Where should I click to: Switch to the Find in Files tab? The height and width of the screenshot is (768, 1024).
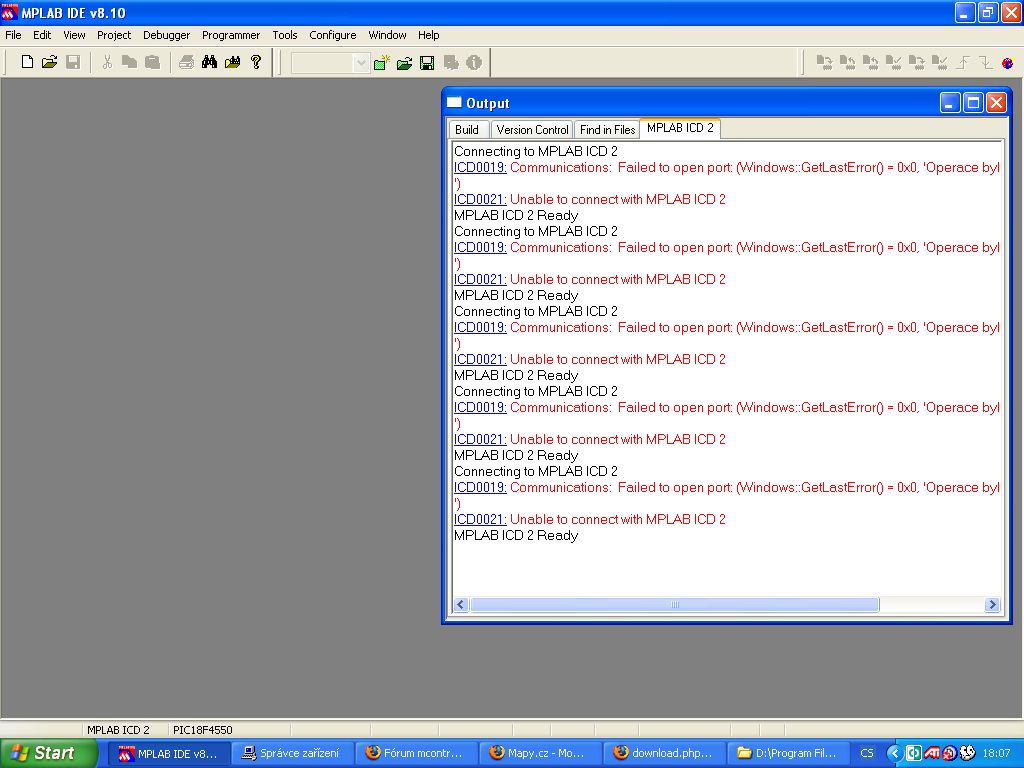tap(607, 130)
